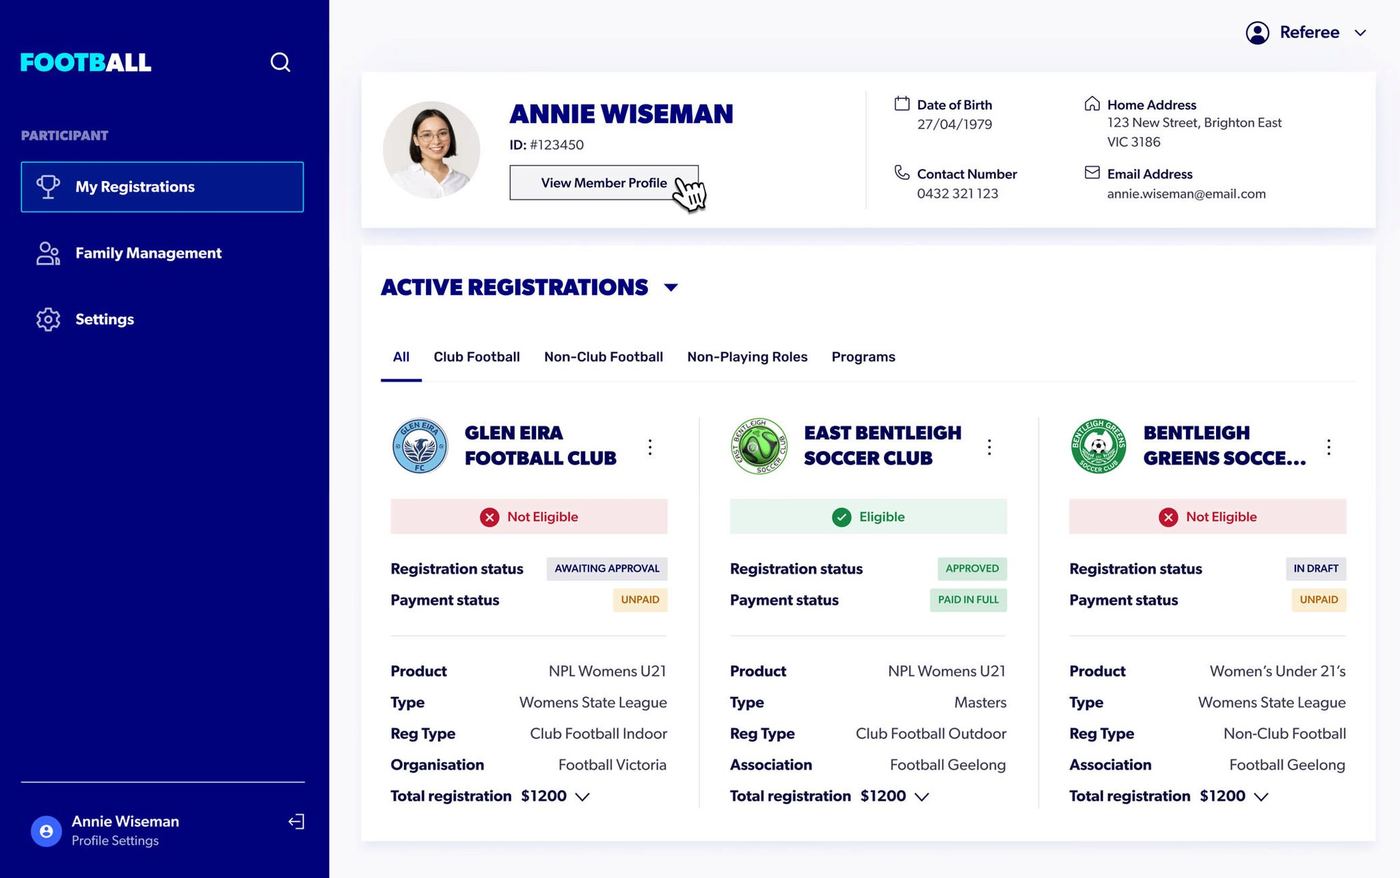Click the red X icon on Glen Eira Not Eligible
1400x878 pixels.
pos(489,517)
